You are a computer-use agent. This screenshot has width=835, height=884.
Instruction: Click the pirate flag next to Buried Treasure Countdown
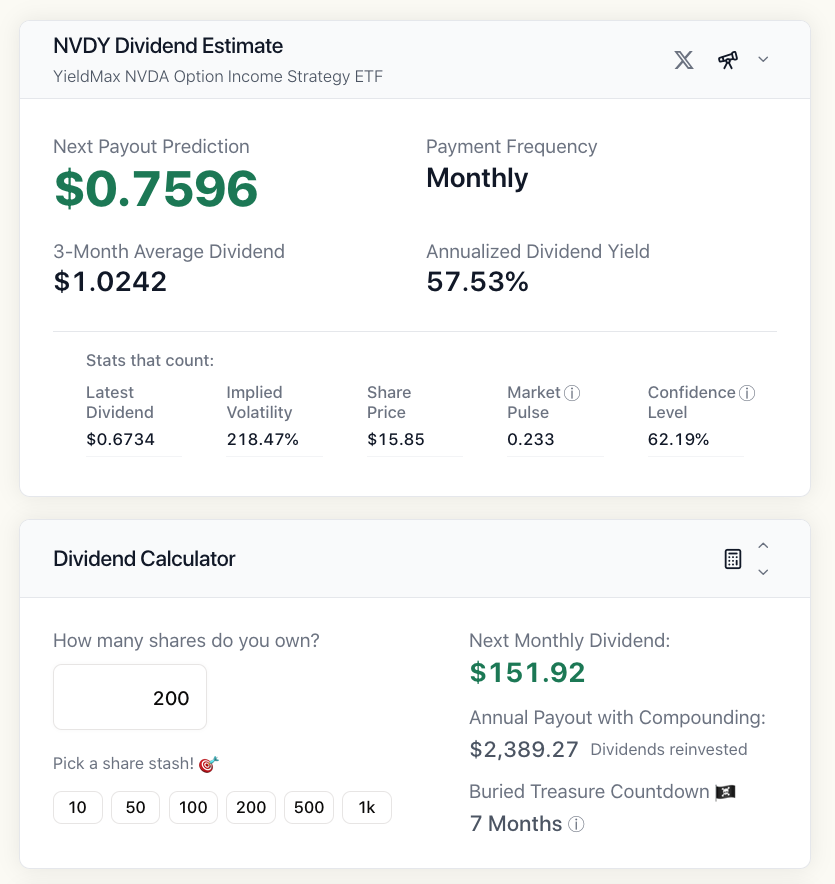coord(726,792)
